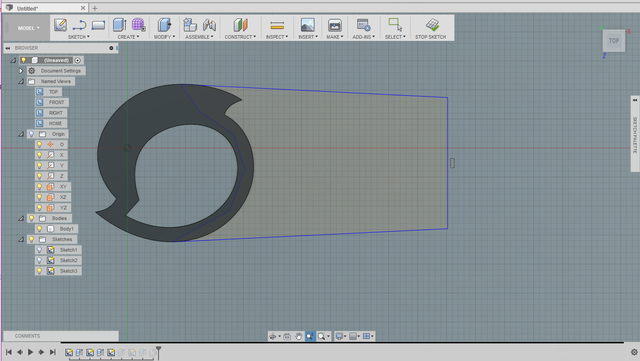Toggle visibility bulb of YZ plane
This screenshot has width=640, height=361.
coord(40,207)
